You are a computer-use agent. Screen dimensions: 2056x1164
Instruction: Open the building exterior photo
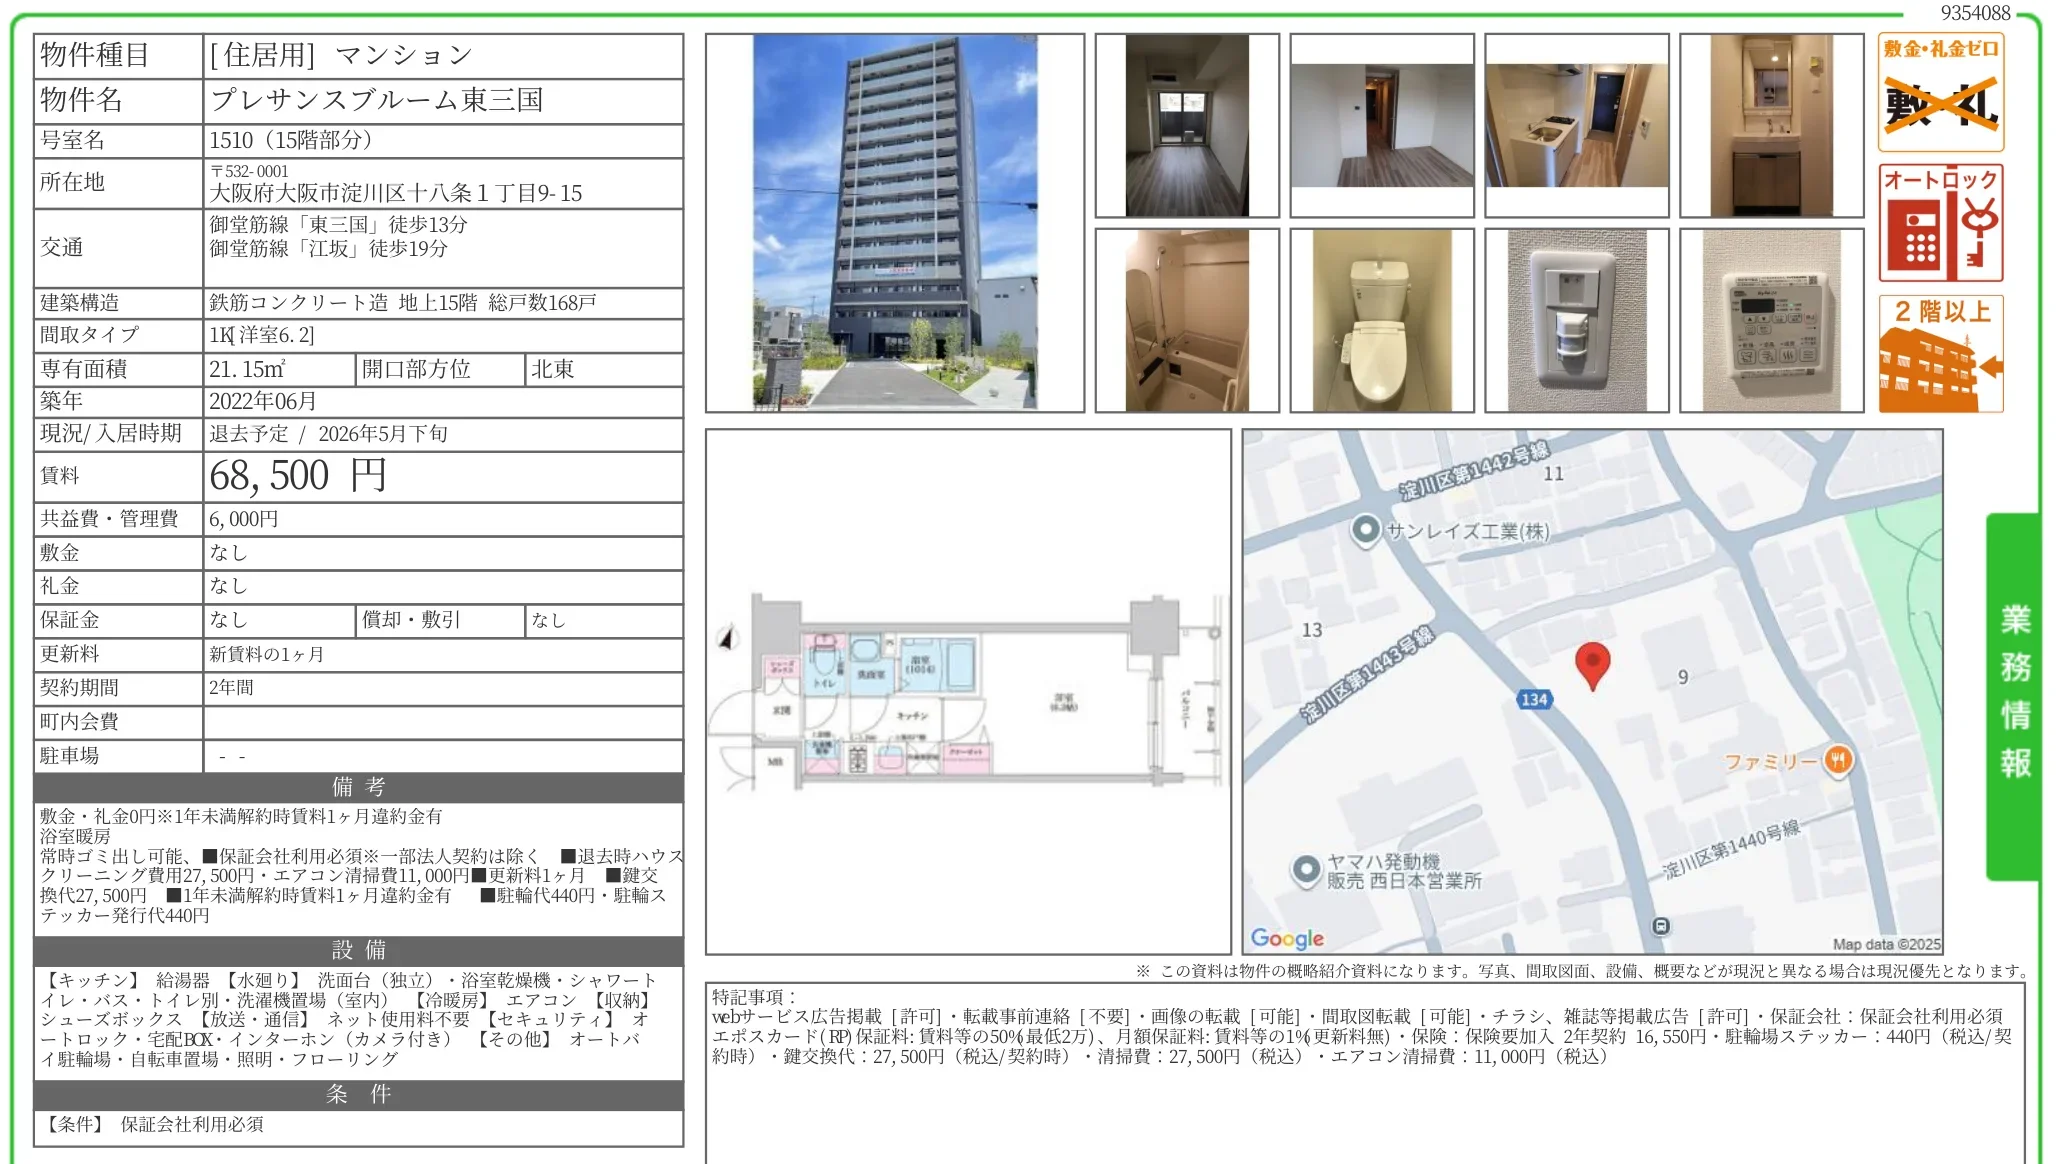[894, 222]
